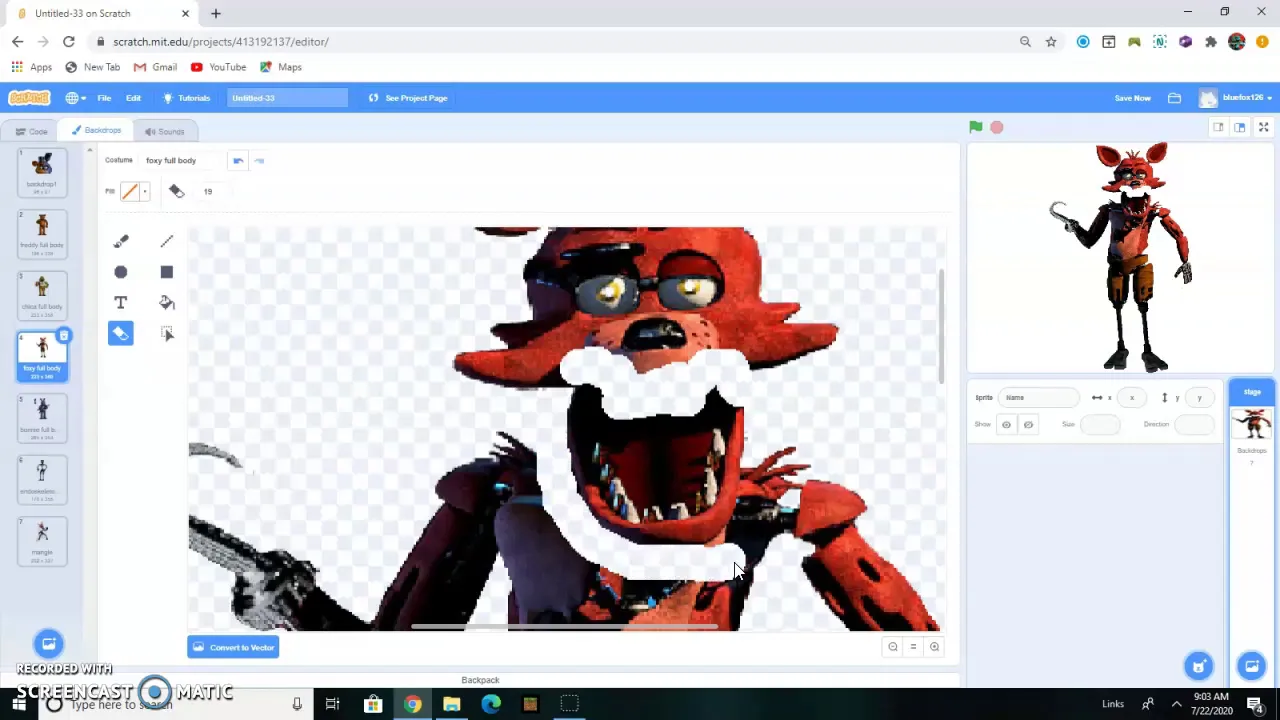Click the sprite x position field
Viewport: 1280px width, 720px height.
click(1131, 398)
